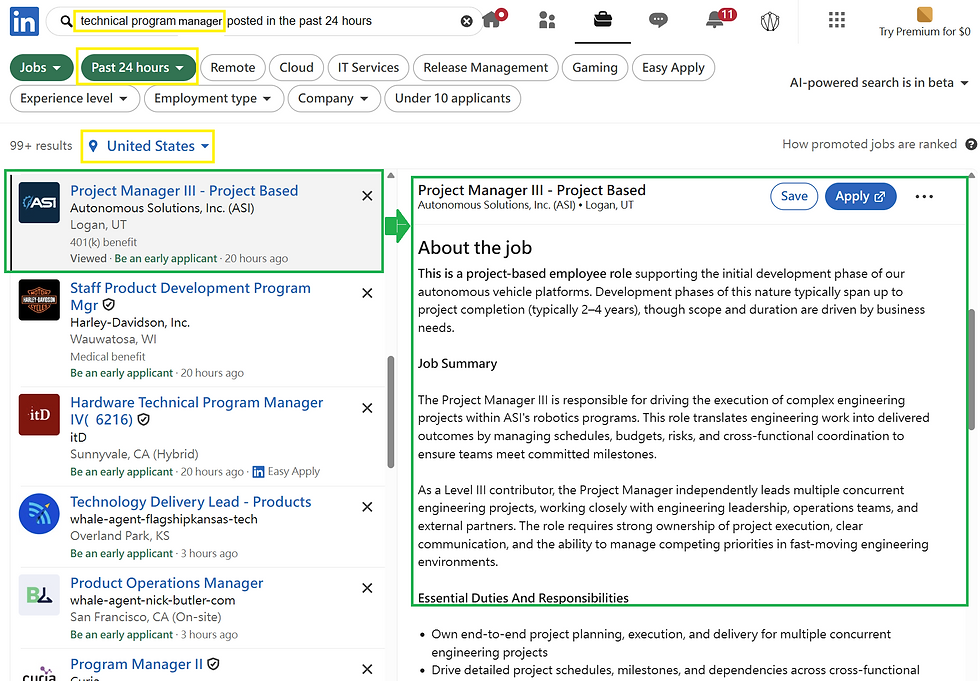
Task: Open Staff Product Development Program Mgr listing
Action: coord(190,296)
